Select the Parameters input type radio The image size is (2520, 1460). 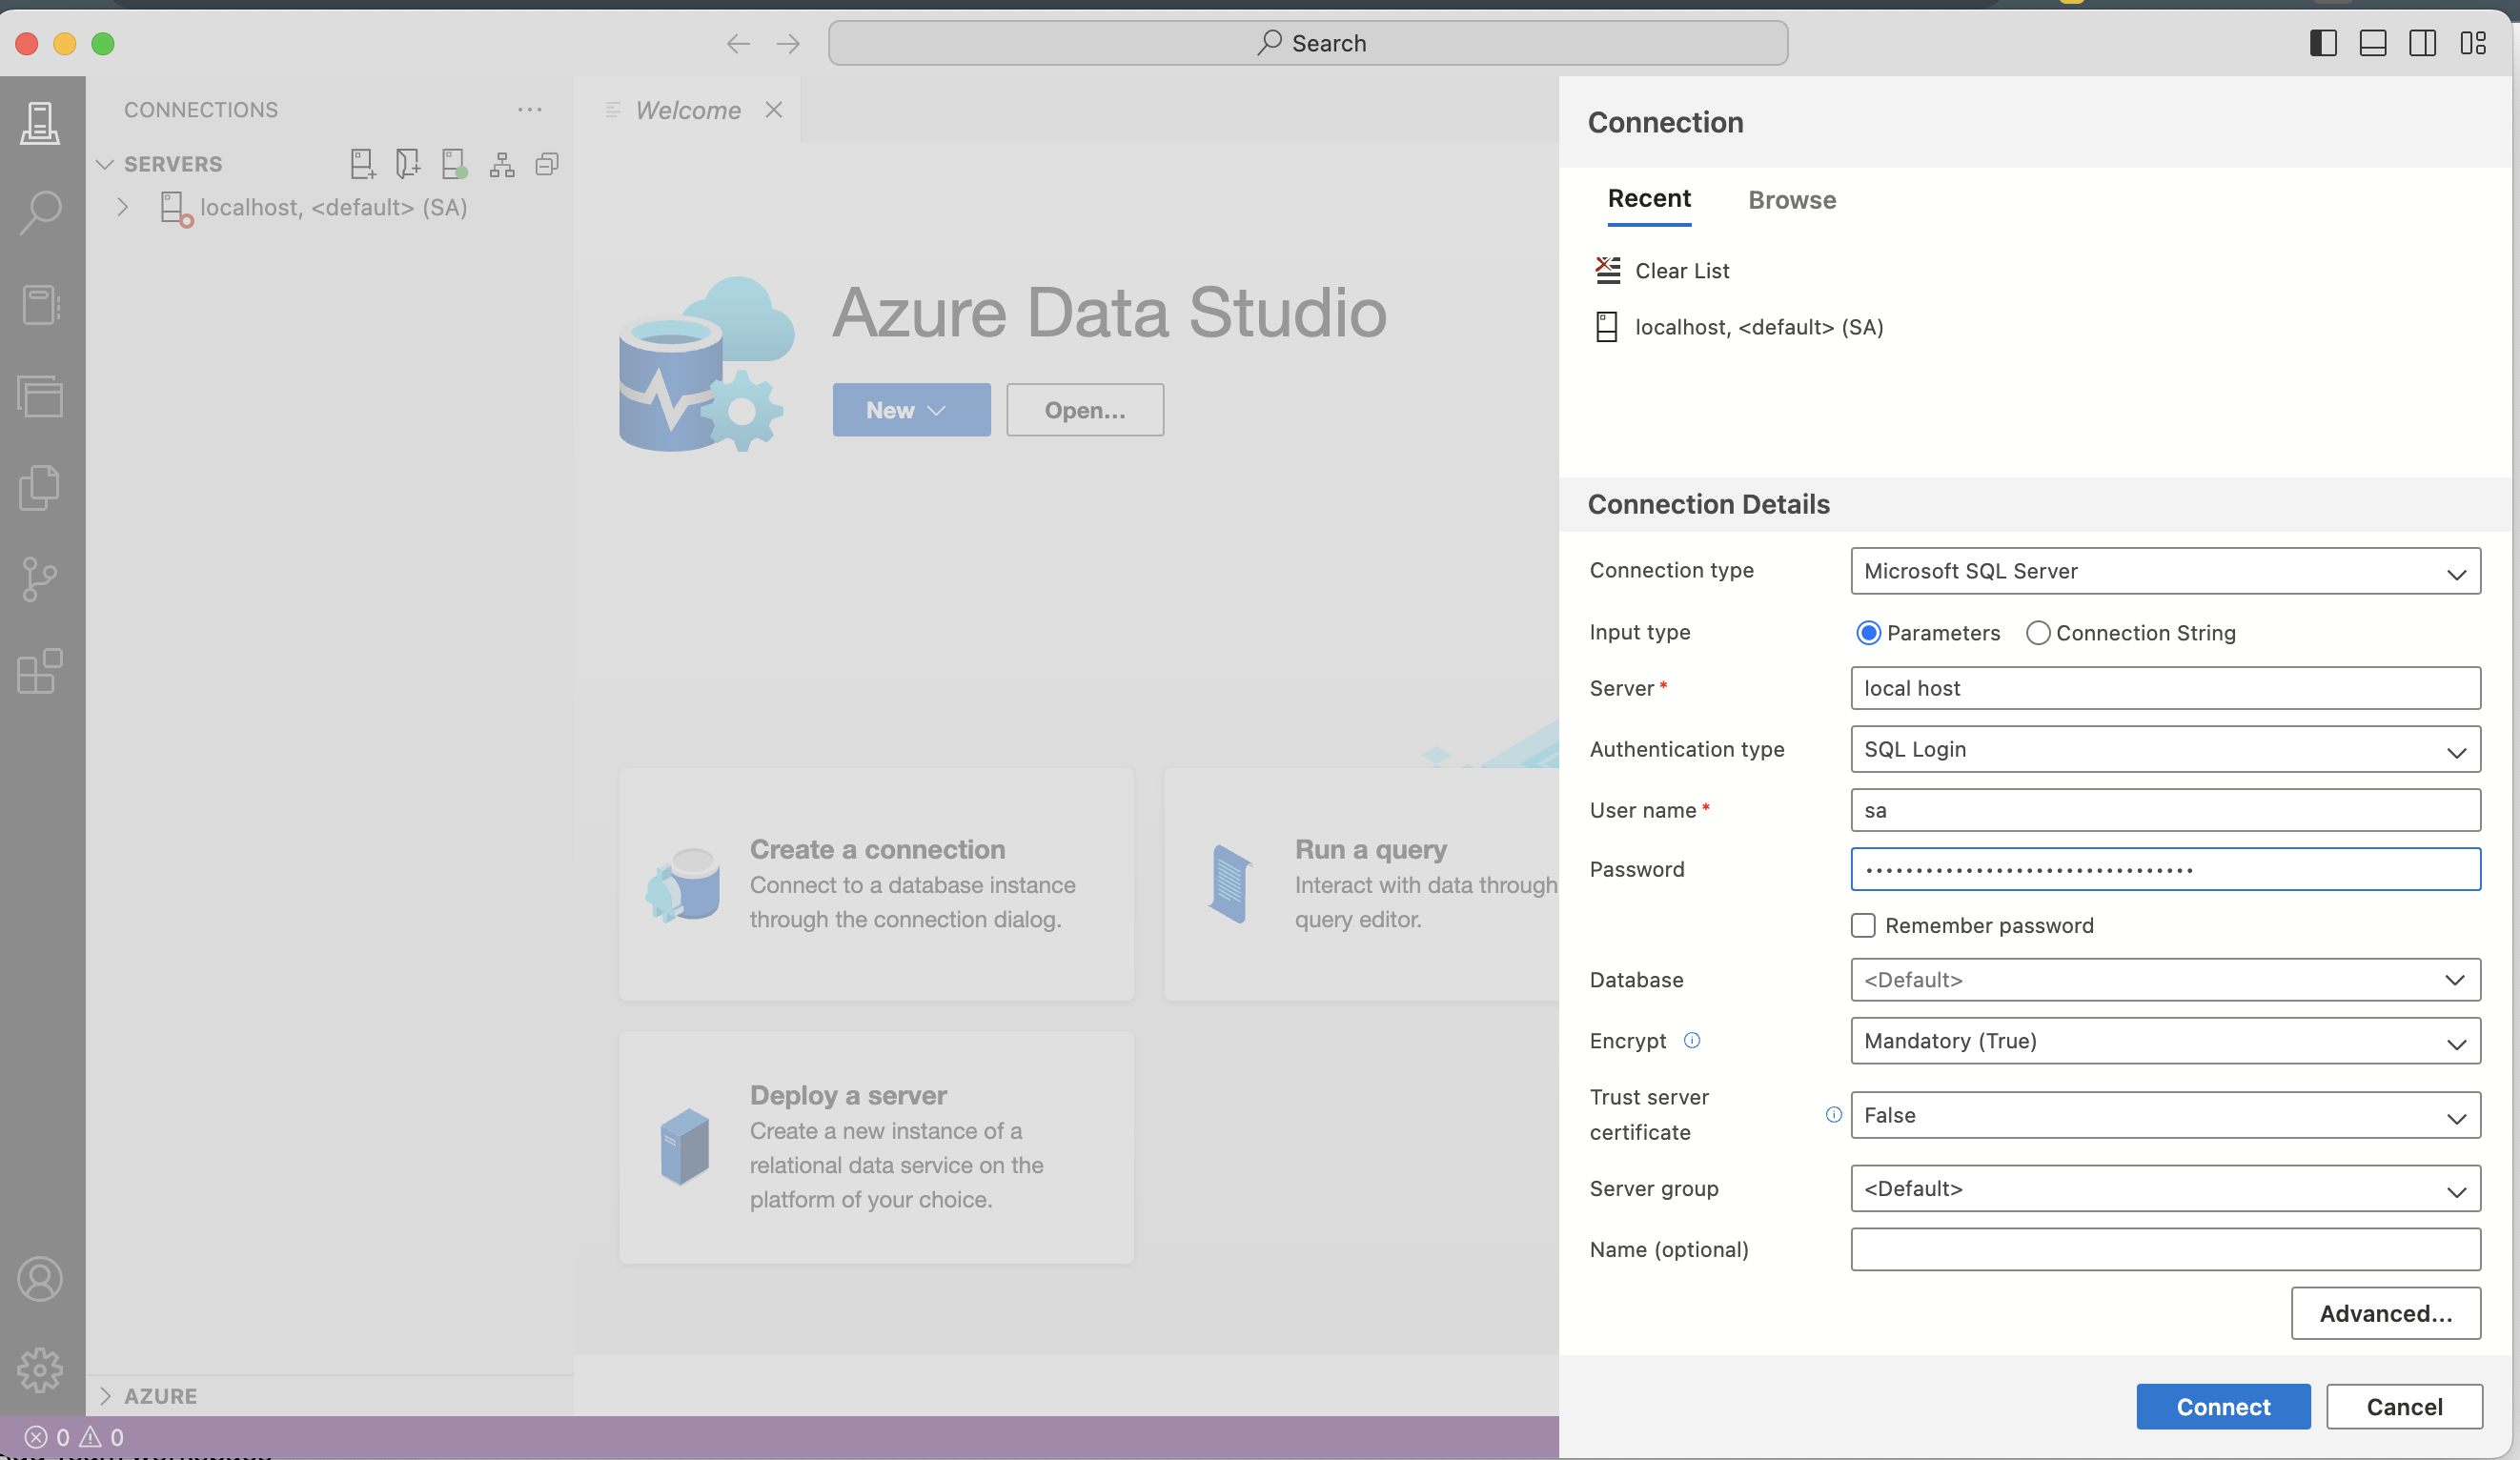[x=1868, y=633]
